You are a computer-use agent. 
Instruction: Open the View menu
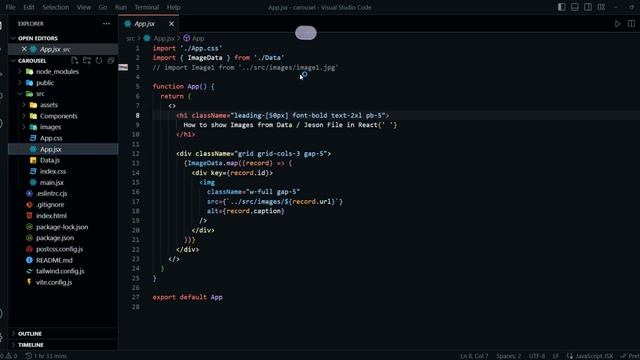coord(84,7)
